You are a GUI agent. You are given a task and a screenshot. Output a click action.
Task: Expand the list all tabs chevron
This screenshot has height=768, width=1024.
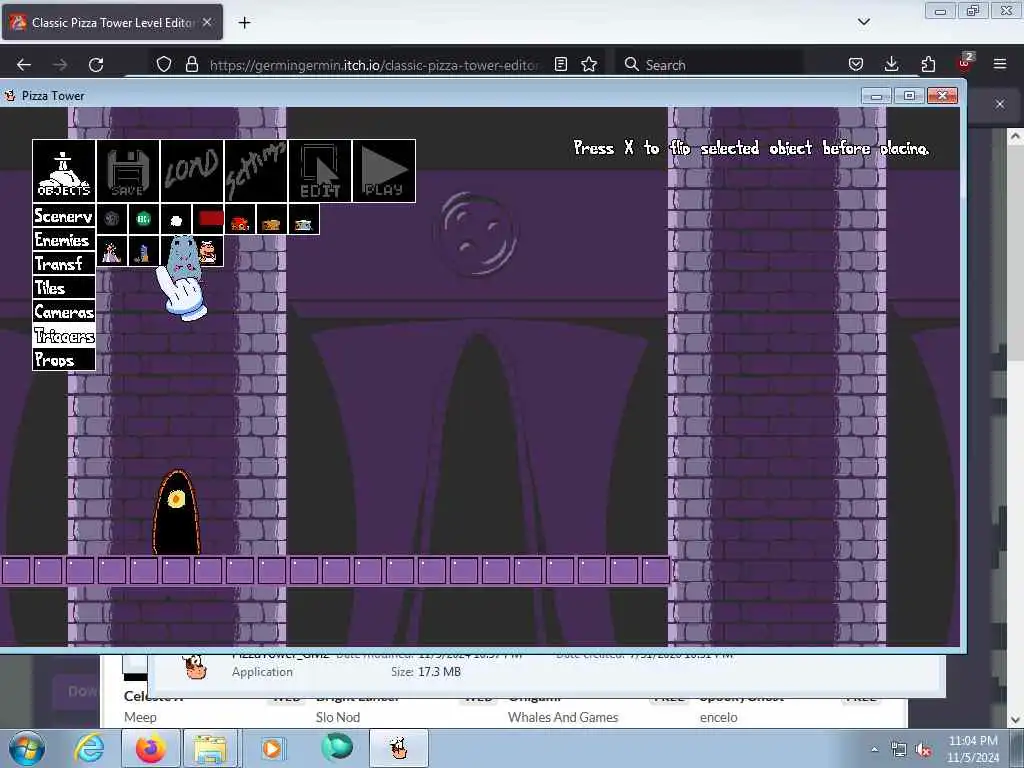[x=864, y=22]
